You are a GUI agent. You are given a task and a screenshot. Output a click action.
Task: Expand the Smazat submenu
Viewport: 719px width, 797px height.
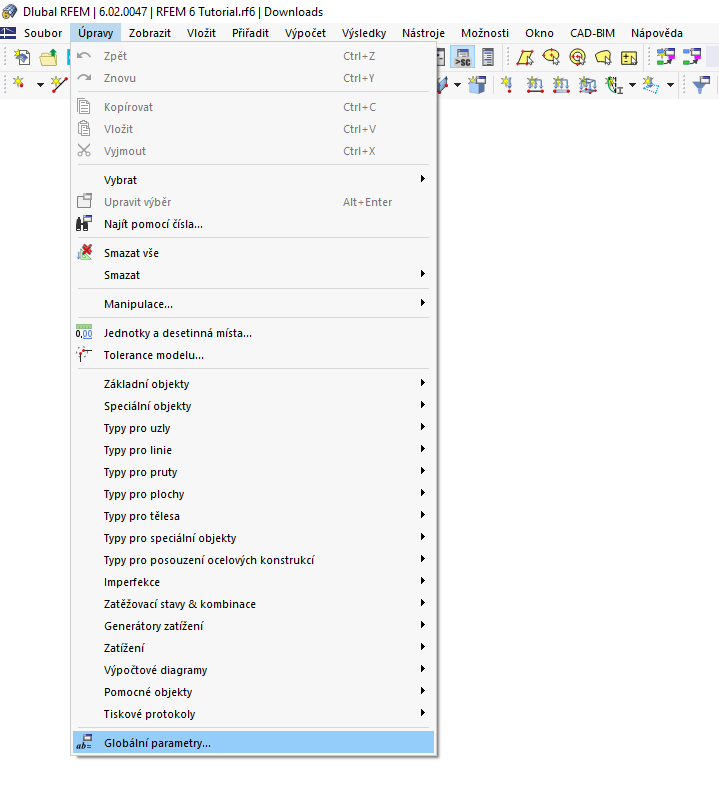point(253,275)
